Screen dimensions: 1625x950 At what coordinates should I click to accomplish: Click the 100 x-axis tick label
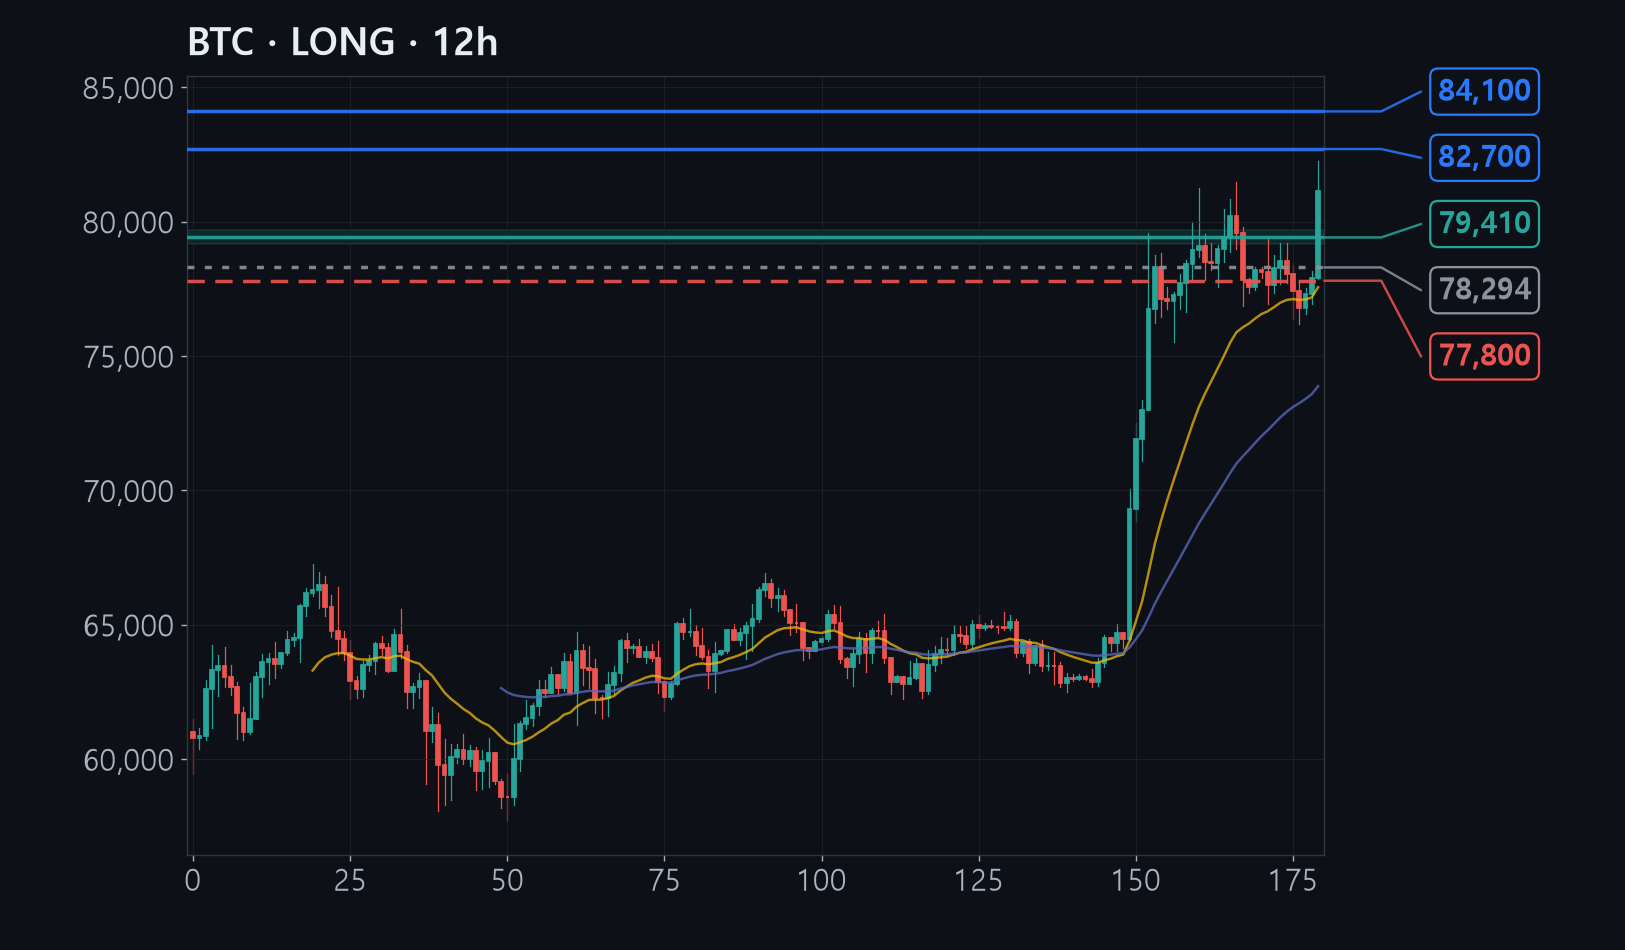pyautogui.click(x=822, y=881)
